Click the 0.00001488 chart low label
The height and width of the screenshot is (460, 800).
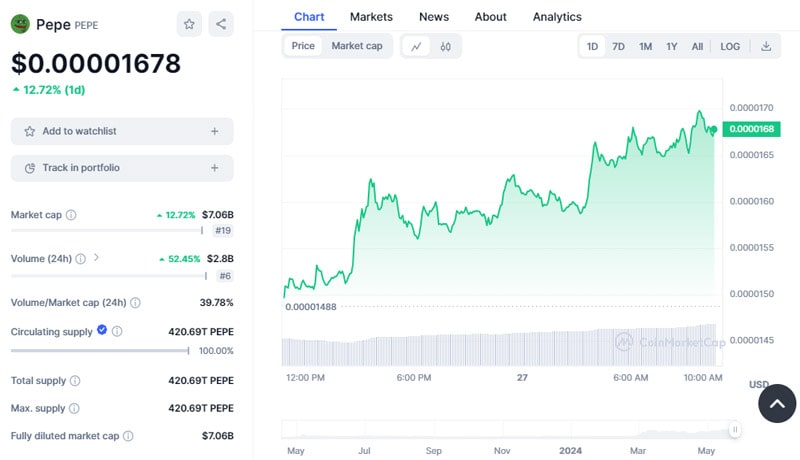coord(311,307)
